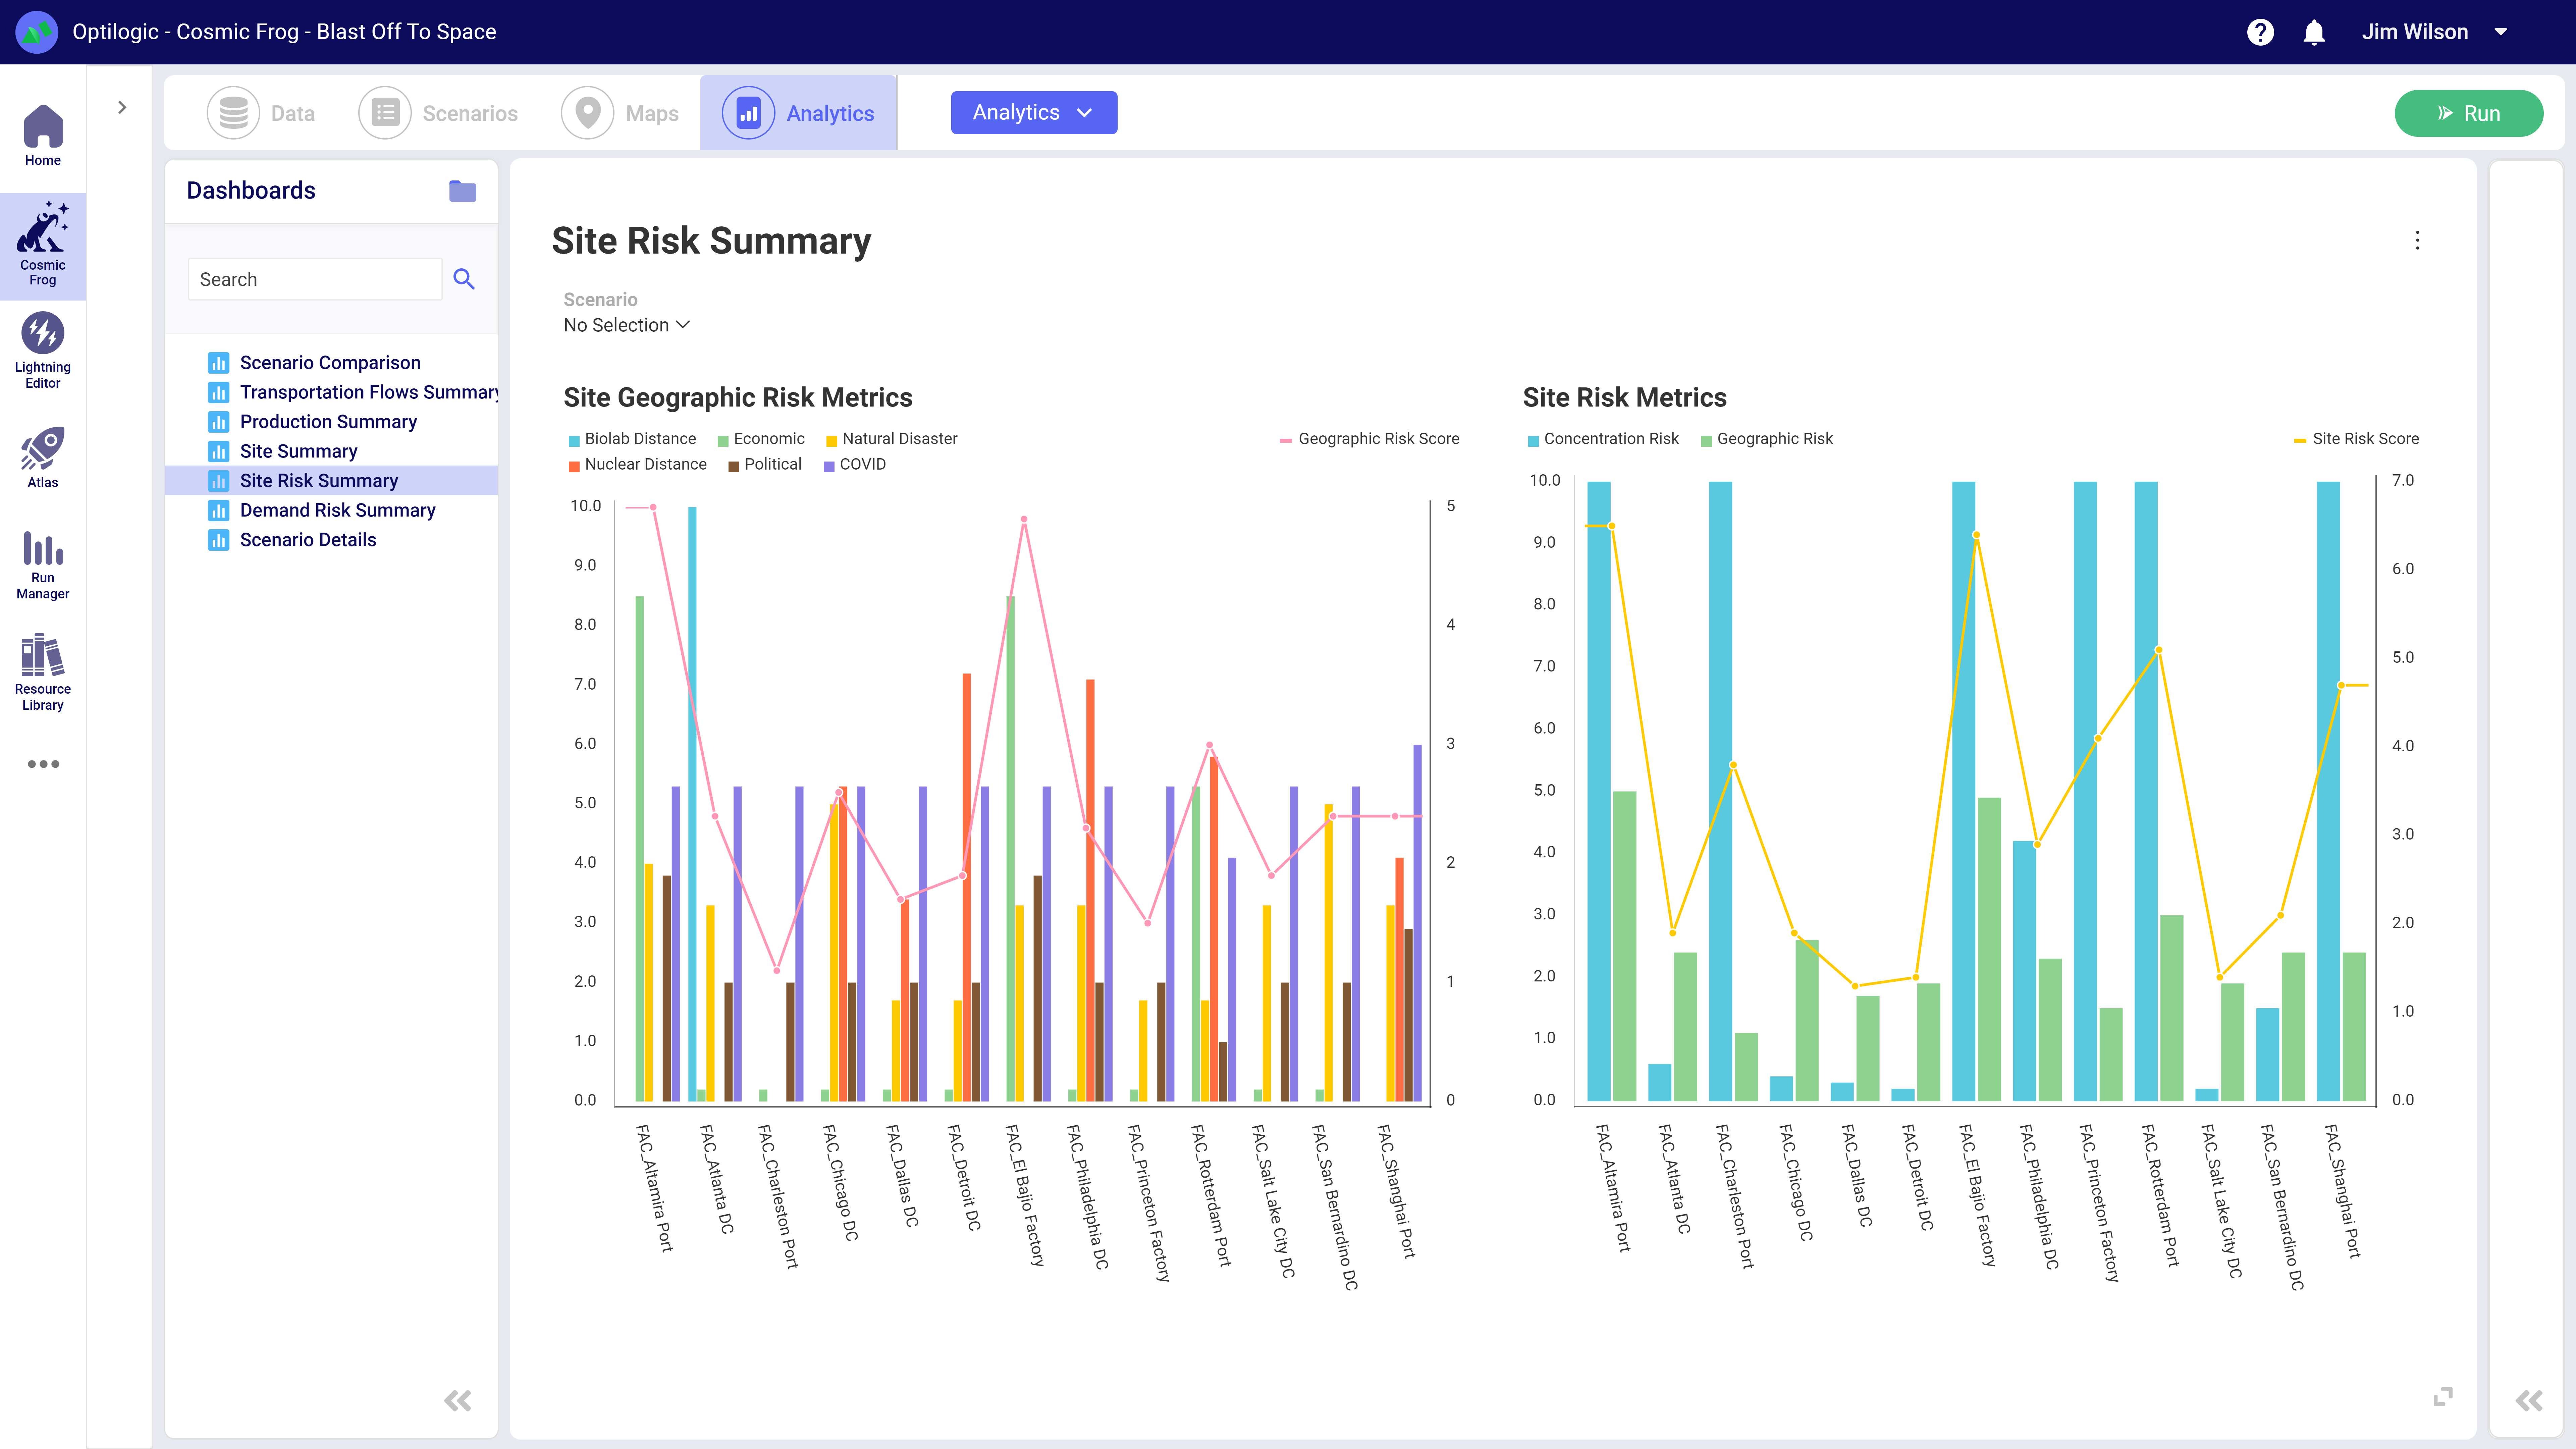Open the Home sidebar icon
Viewport: 2576px width, 1449px height.
pyautogui.click(x=42, y=135)
